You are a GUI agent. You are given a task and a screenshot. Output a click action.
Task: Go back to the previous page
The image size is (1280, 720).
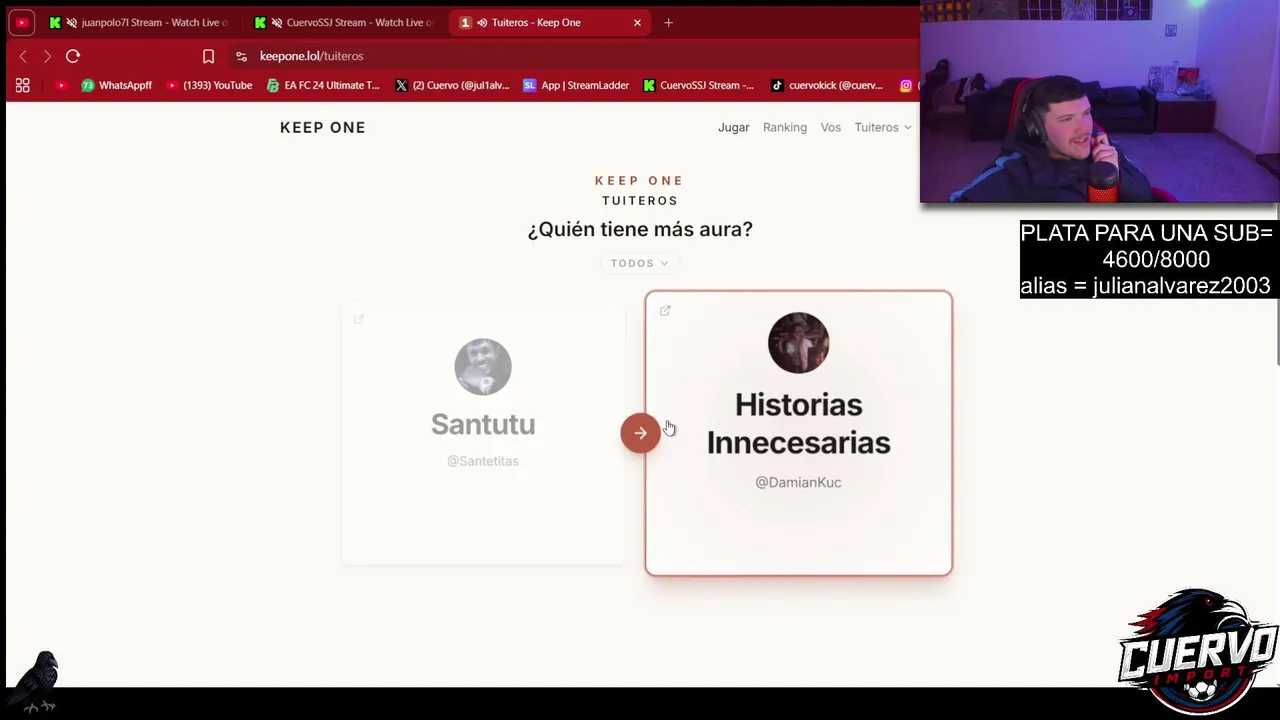click(23, 56)
